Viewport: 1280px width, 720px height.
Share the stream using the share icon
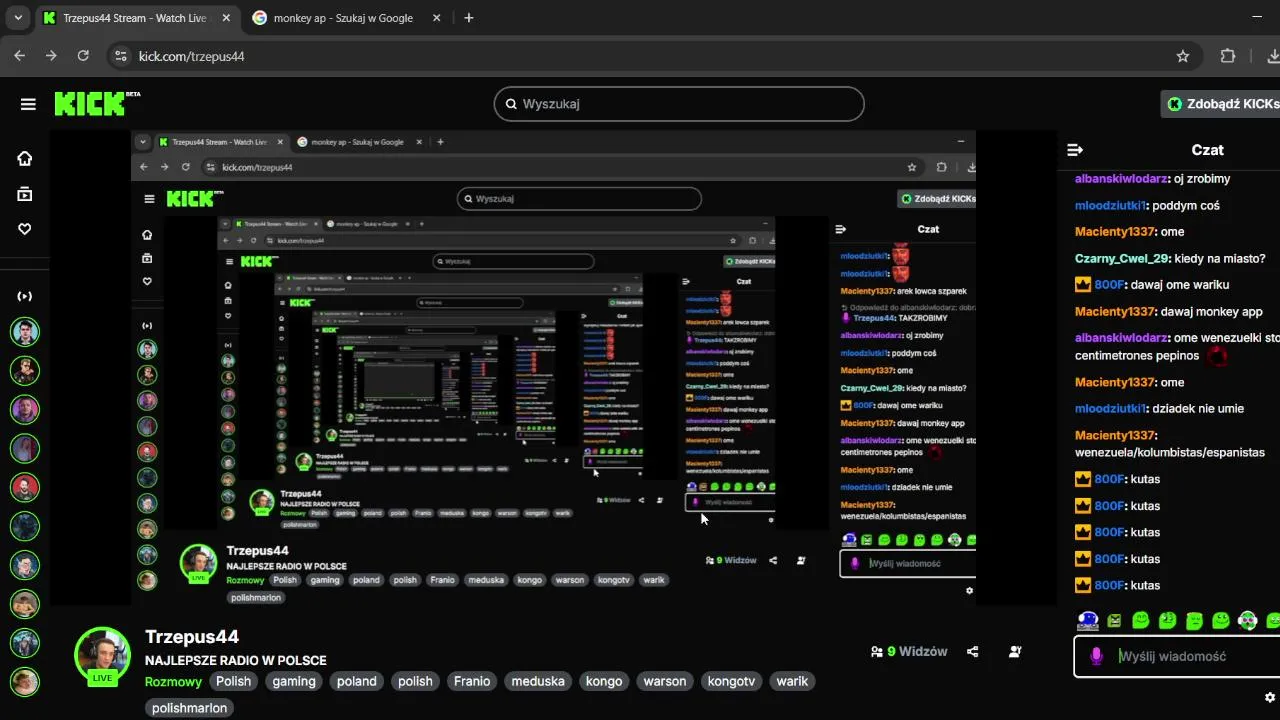coord(973,652)
